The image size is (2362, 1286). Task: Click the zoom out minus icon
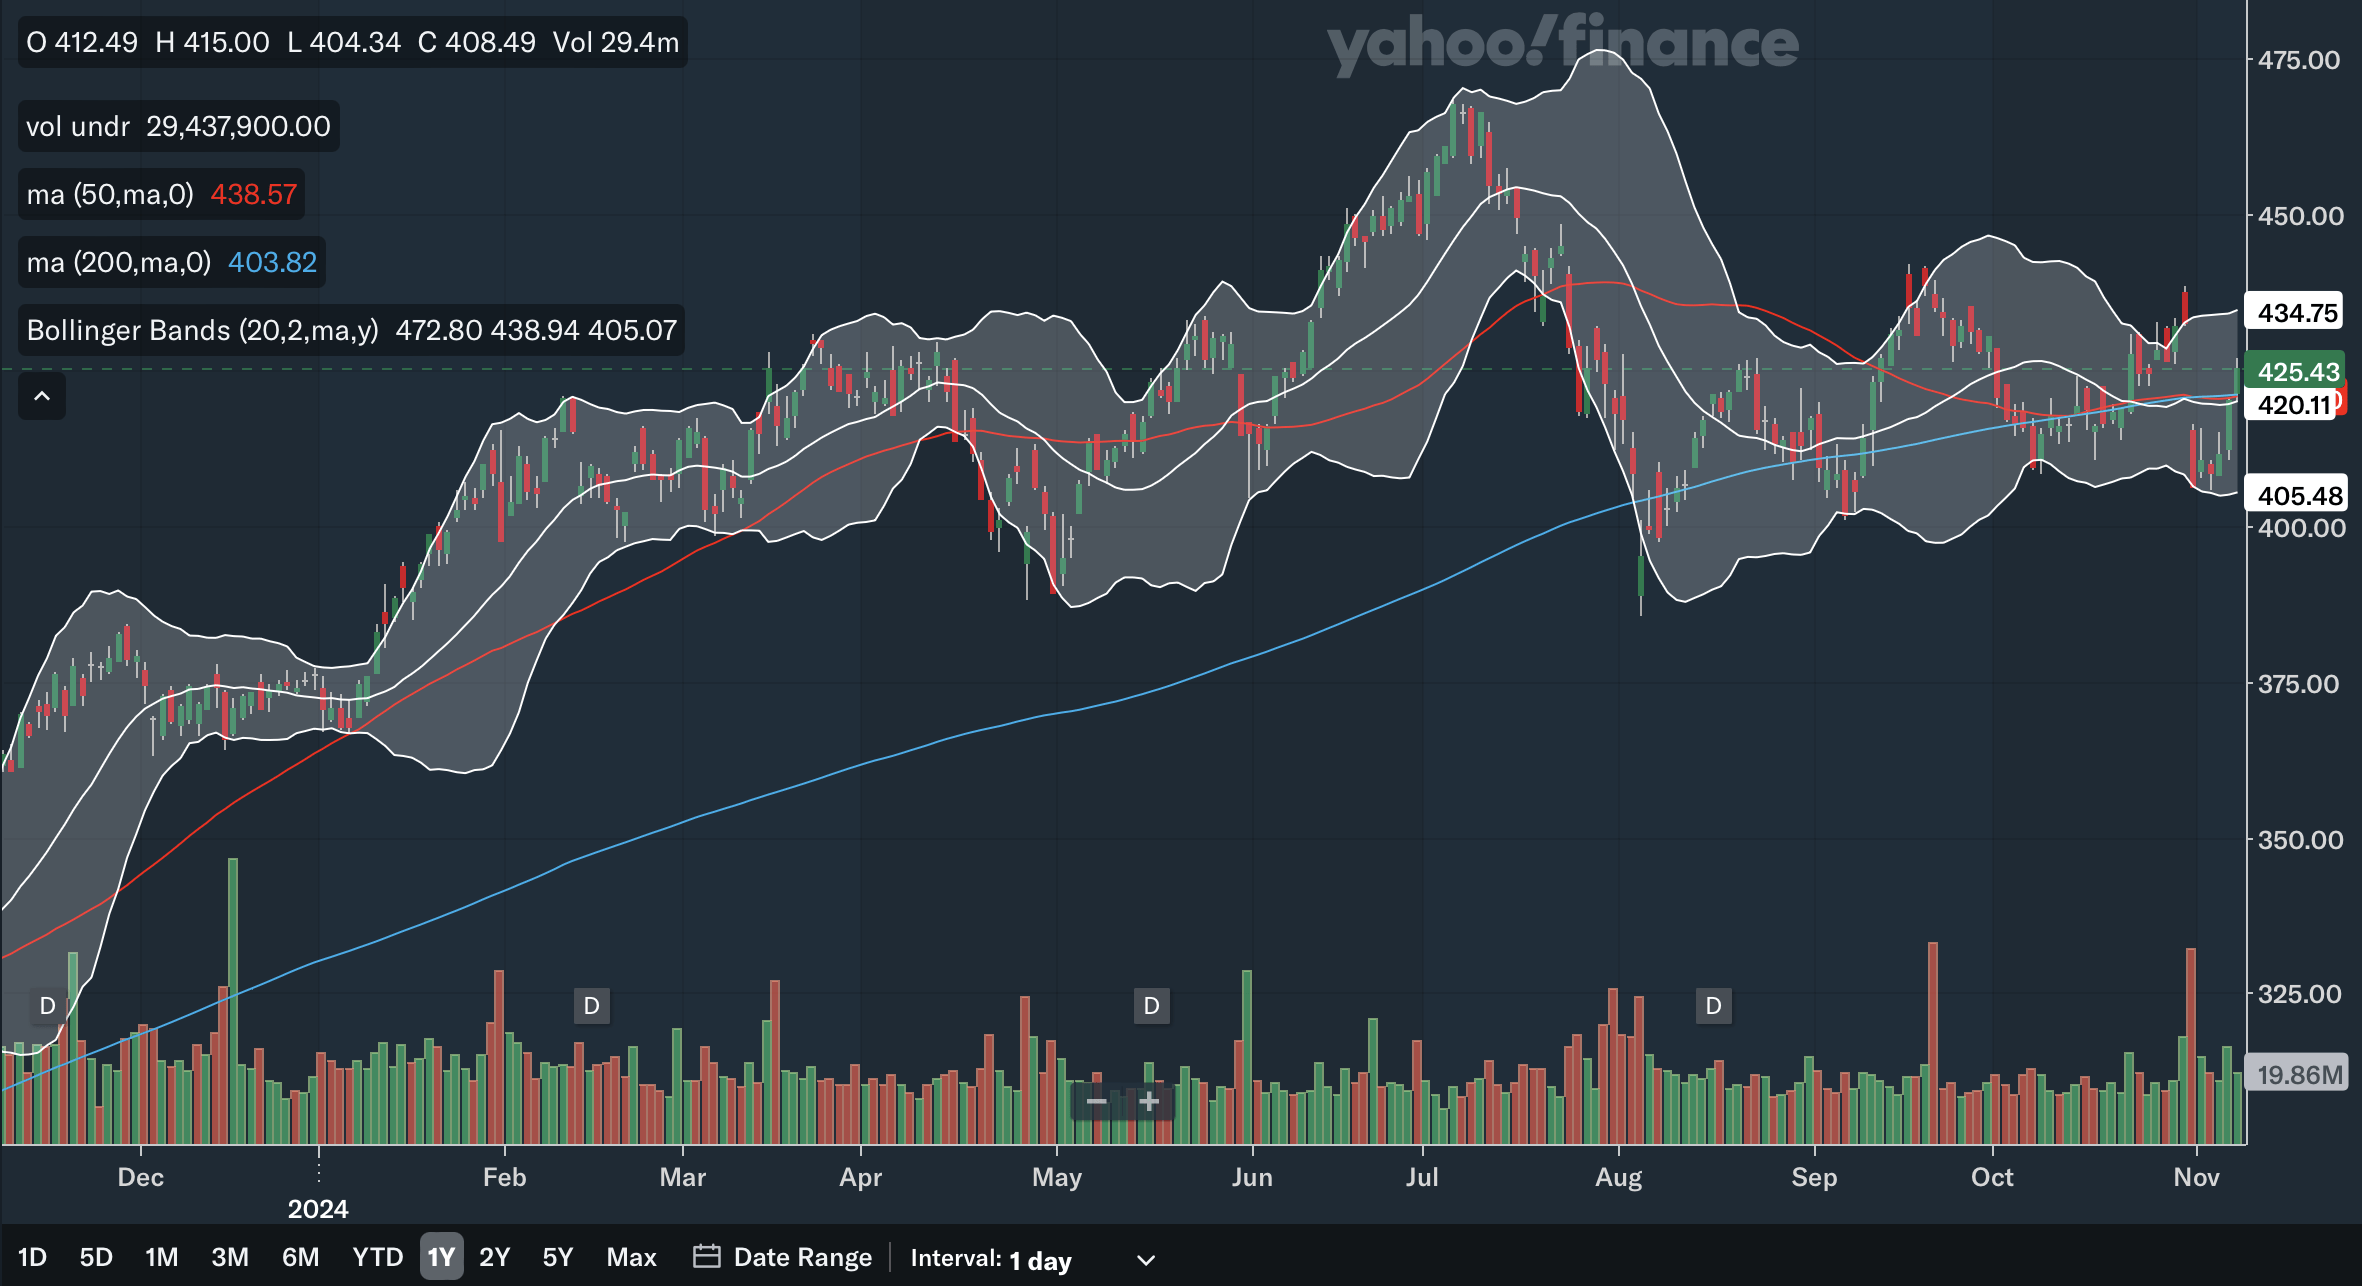coord(1096,1102)
